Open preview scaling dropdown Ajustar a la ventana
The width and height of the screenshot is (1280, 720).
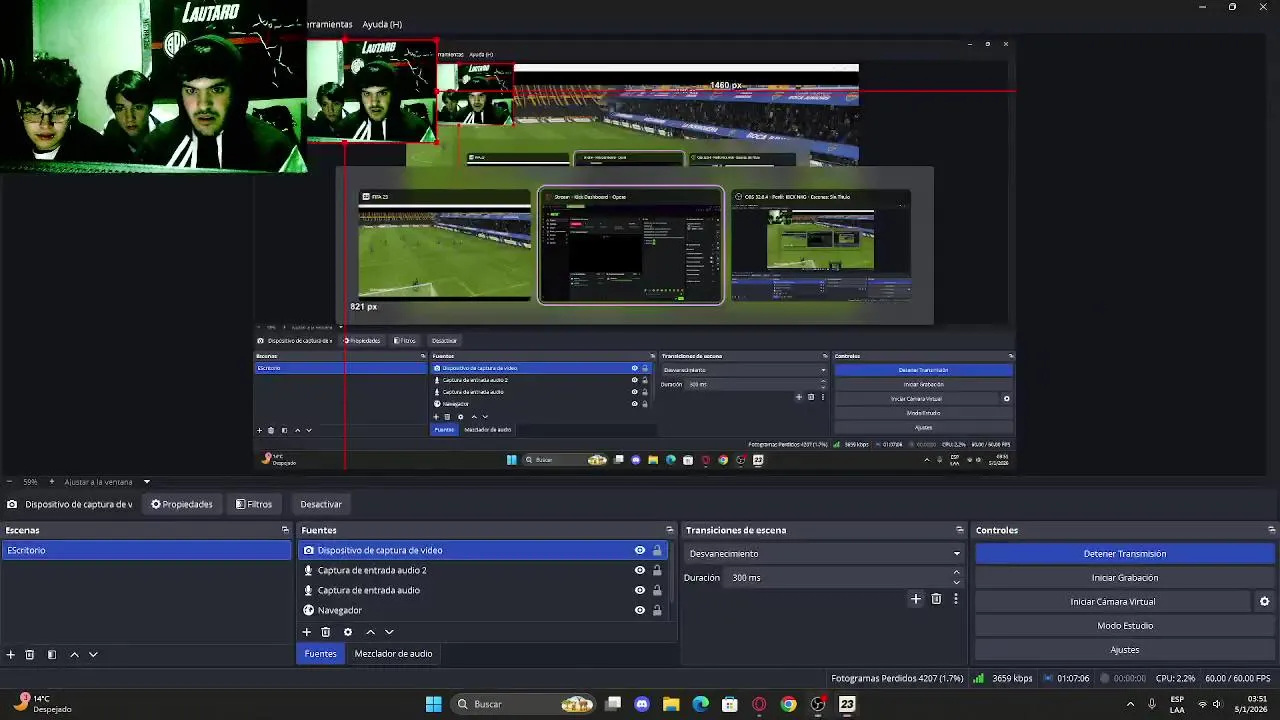click(x=107, y=482)
